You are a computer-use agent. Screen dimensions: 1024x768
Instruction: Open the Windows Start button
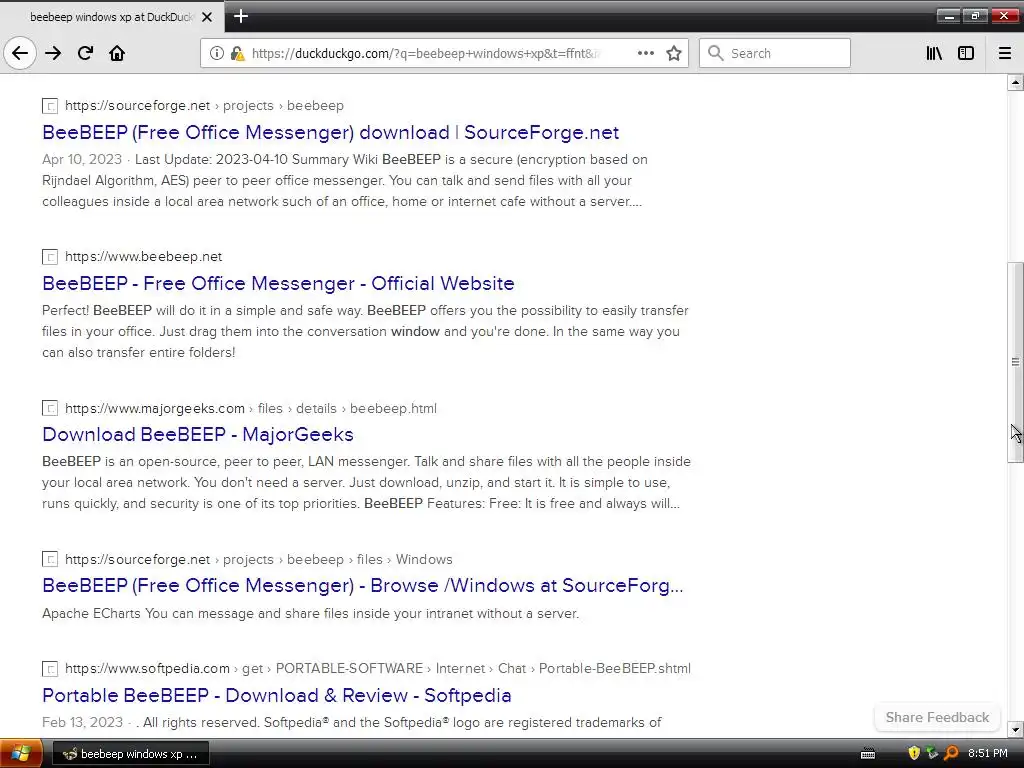click(x=21, y=754)
